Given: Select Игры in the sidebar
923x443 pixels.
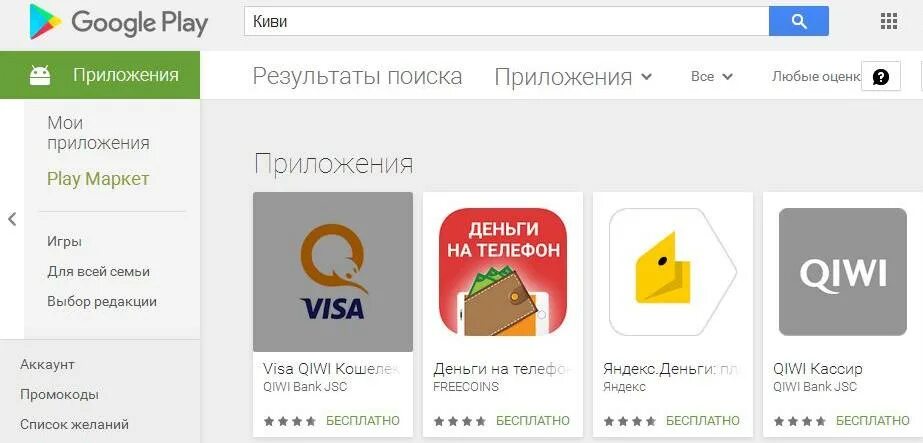Looking at the screenshot, I should tap(64, 242).
